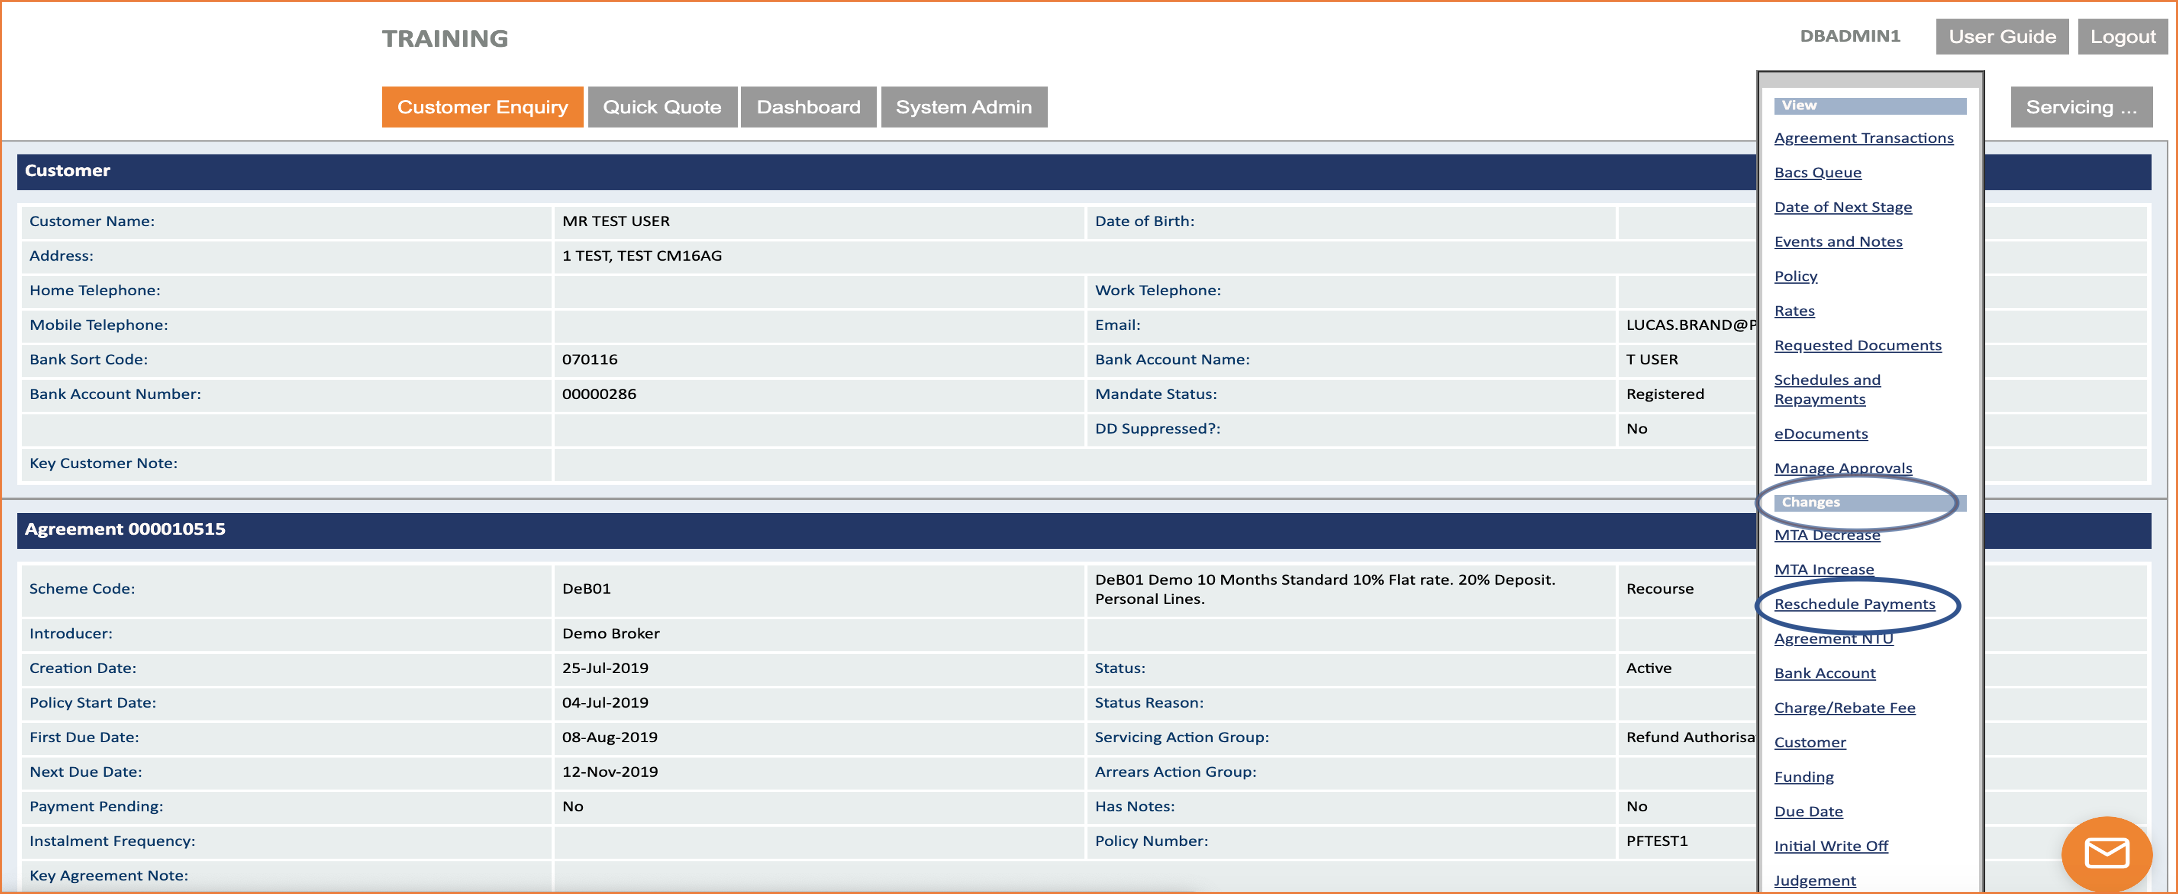Select scheme code DeB01 value
The width and height of the screenshot is (2178, 894).
click(x=586, y=589)
